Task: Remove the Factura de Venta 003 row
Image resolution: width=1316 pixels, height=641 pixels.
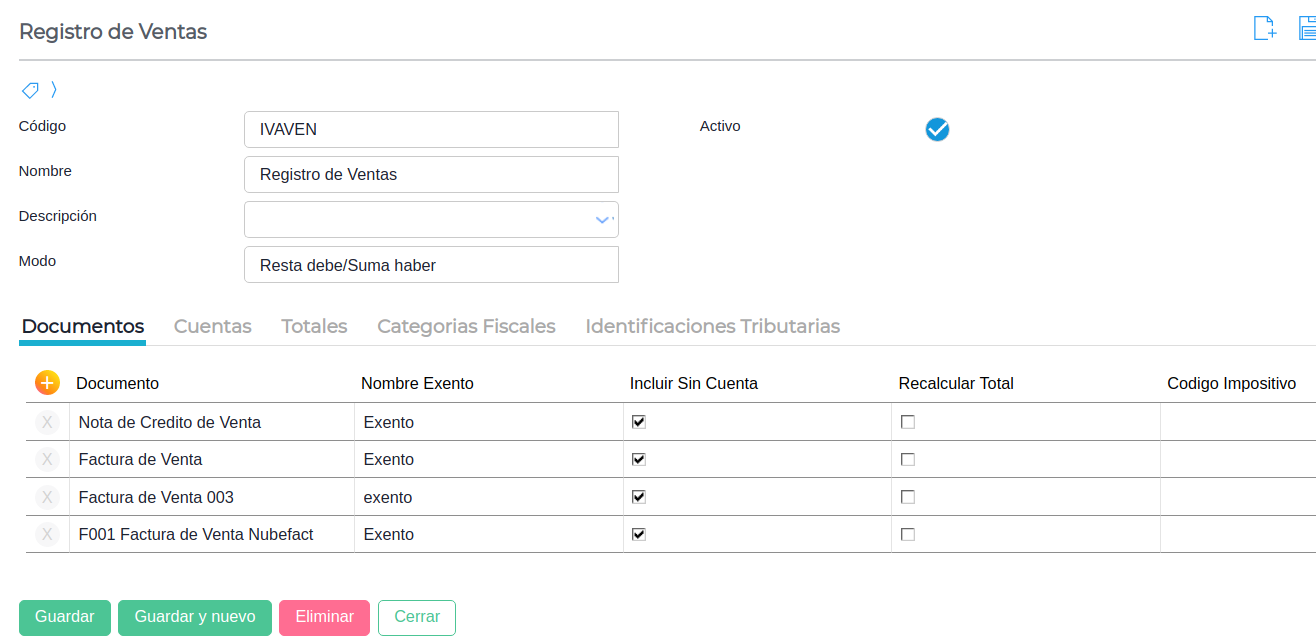Action: [x=47, y=497]
